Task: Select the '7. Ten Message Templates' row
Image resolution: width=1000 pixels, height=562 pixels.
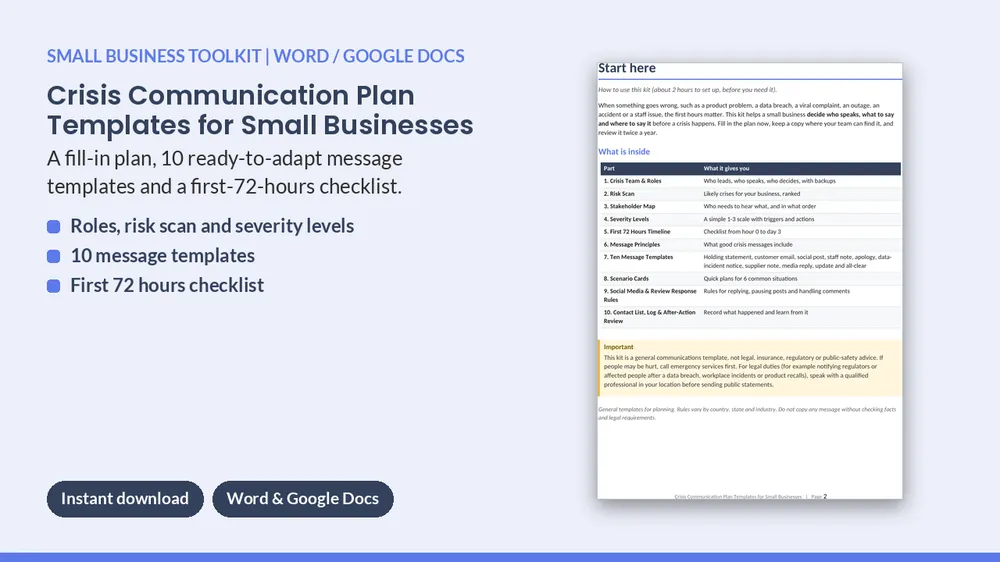Action: point(751,262)
